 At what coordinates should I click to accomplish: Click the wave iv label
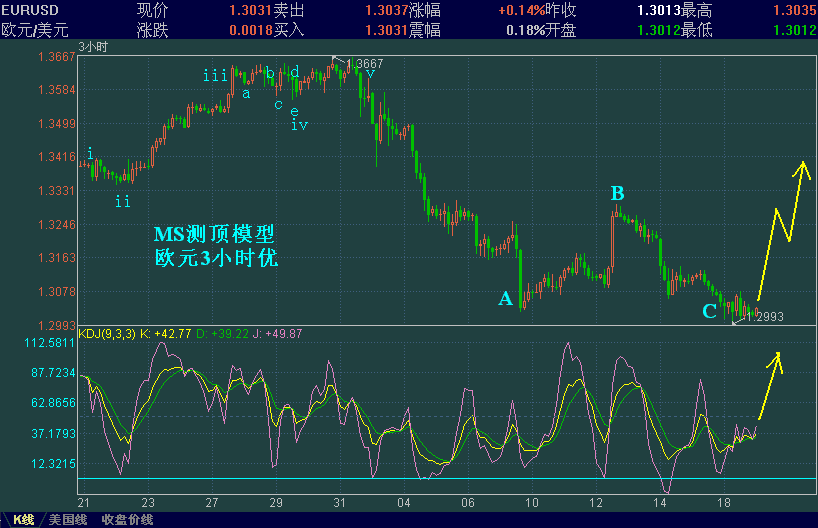point(299,125)
